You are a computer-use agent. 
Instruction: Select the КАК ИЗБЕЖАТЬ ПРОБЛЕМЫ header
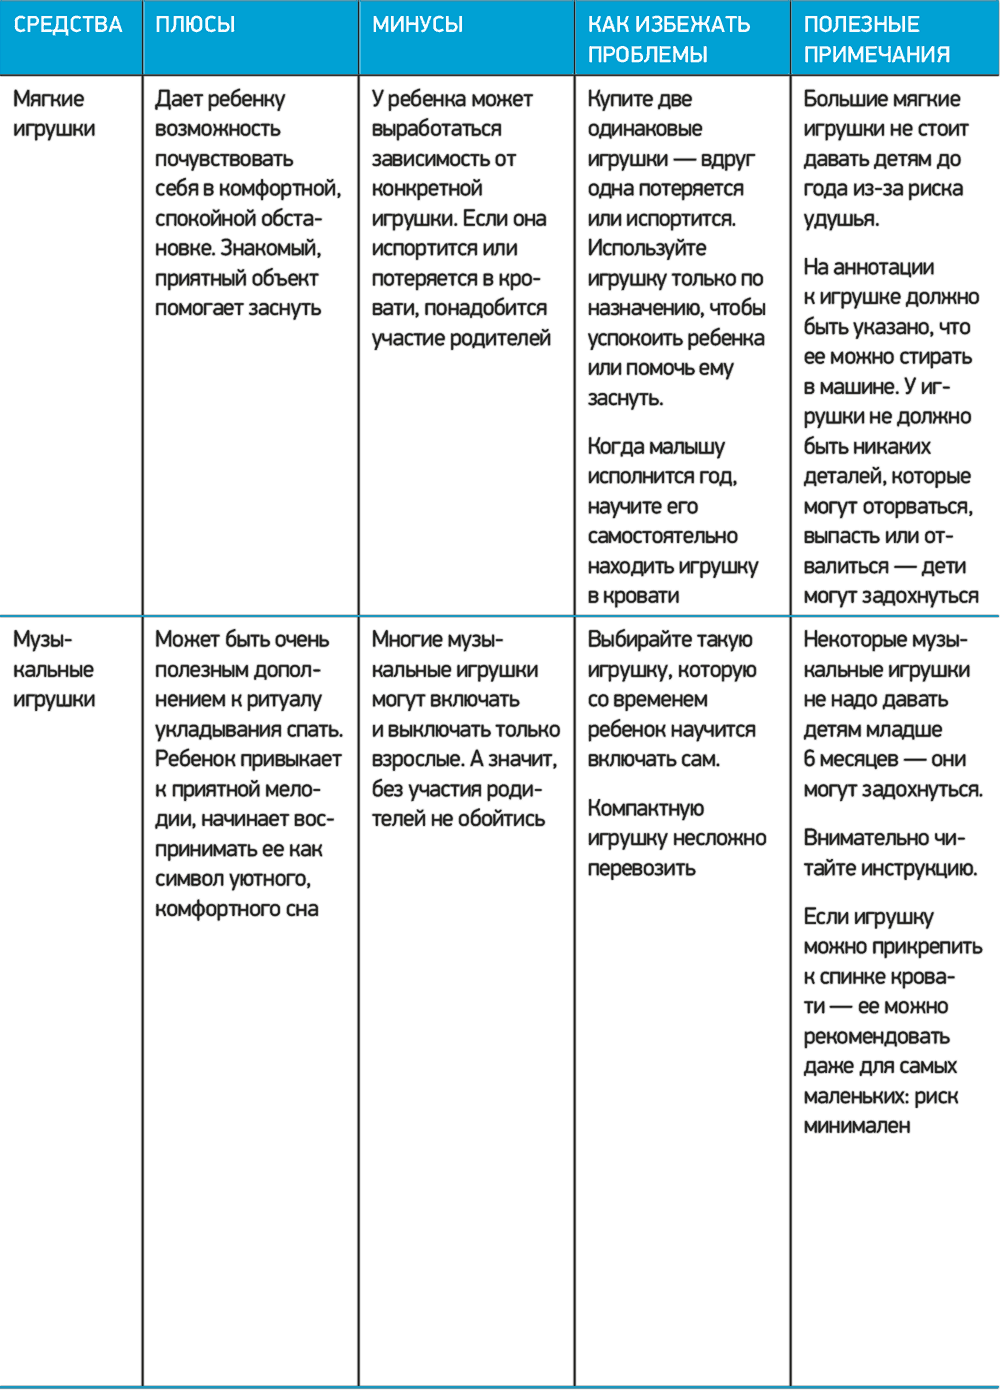668,39
